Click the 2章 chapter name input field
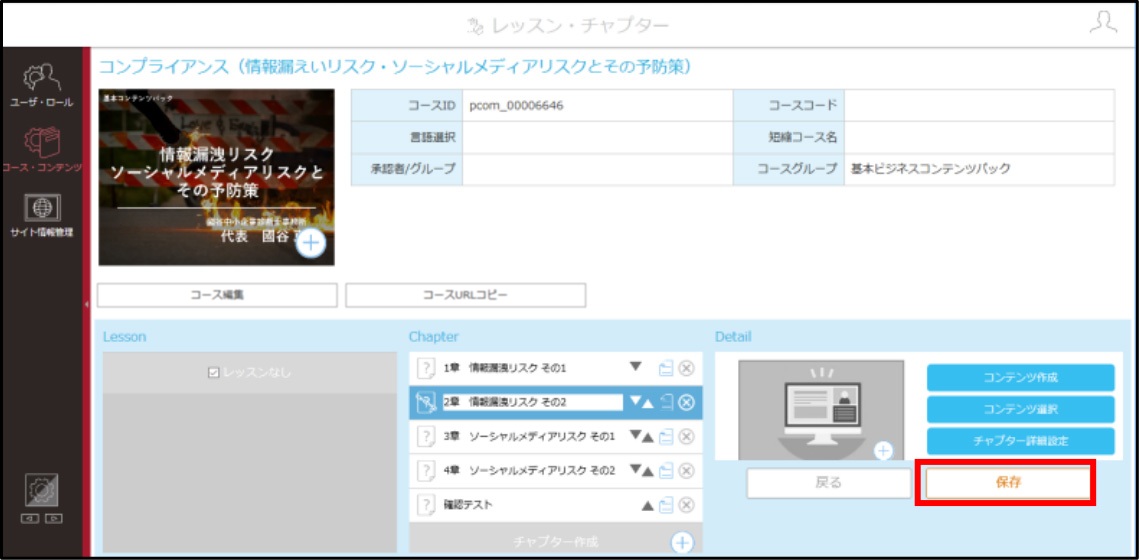The image size is (1139, 560). tap(532, 402)
